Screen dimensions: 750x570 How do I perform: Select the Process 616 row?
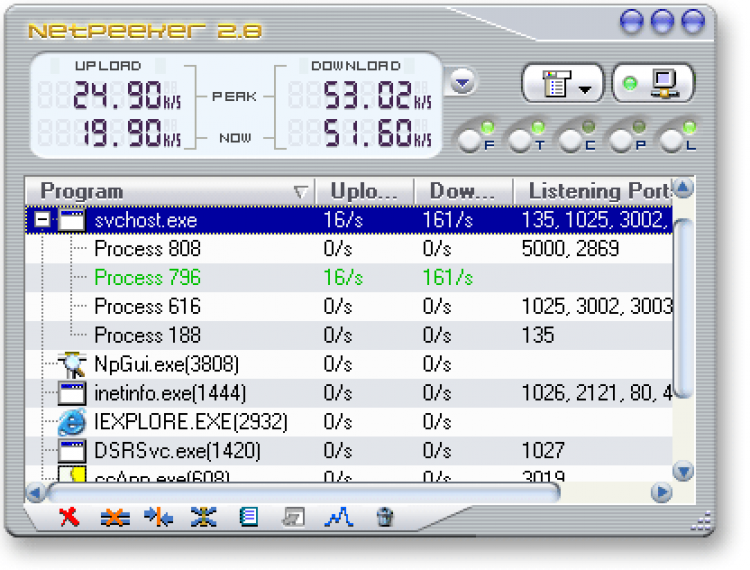click(349, 307)
